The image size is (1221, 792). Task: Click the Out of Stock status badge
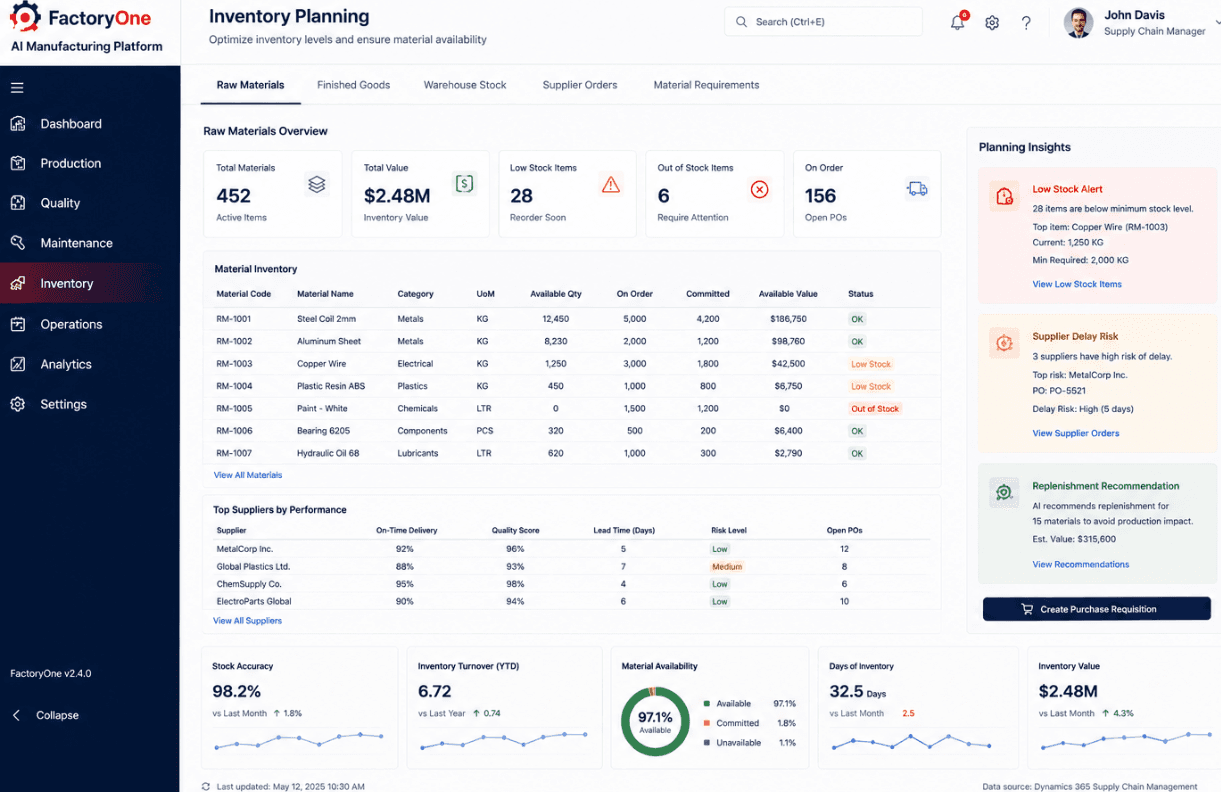click(875, 409)
